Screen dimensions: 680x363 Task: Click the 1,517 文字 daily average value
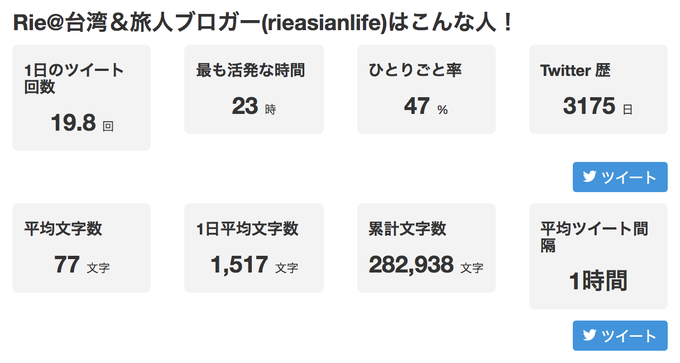(x=254, y=265)
